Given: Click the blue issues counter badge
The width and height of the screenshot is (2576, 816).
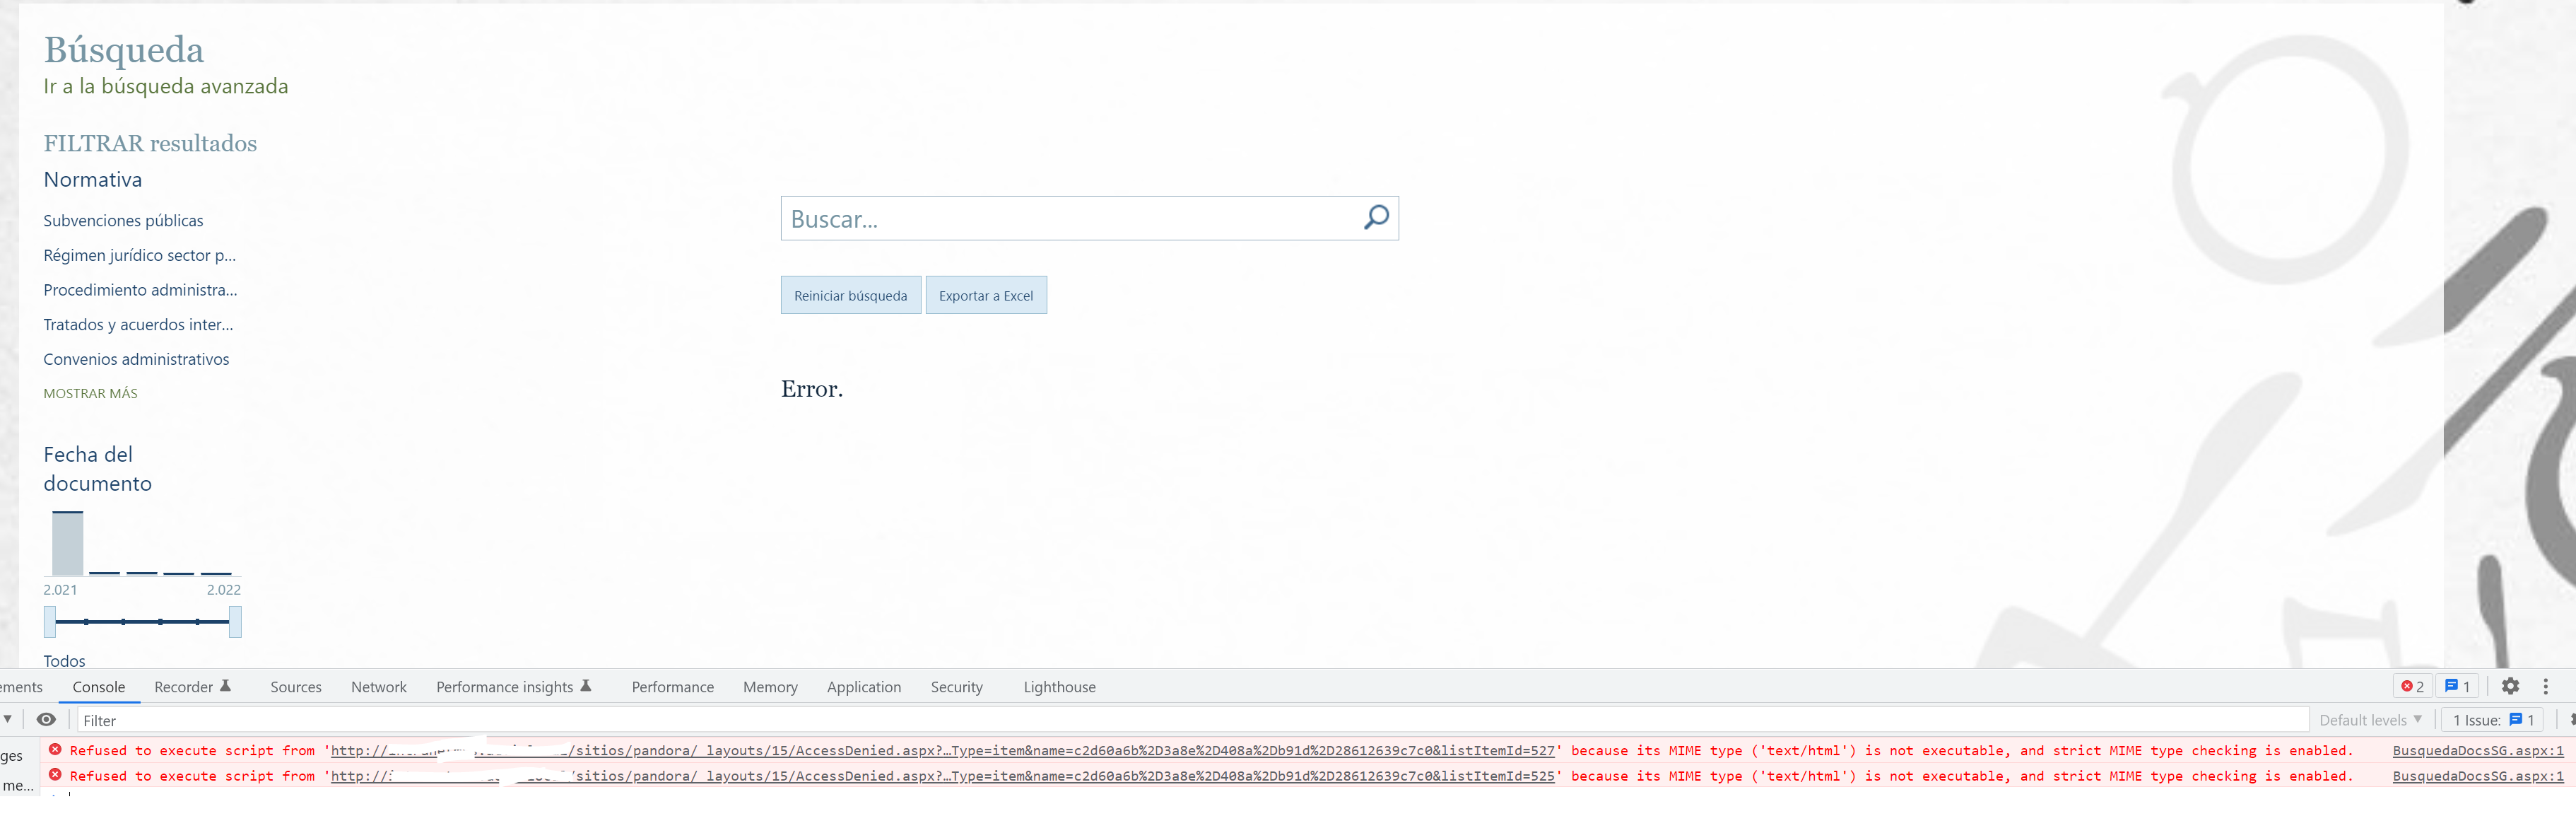Looking at the screenshot, I should coord(2457,686).
